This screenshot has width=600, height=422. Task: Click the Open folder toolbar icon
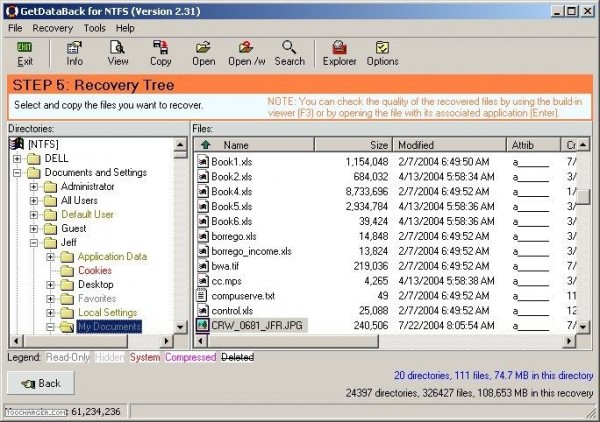coord(203,52)
